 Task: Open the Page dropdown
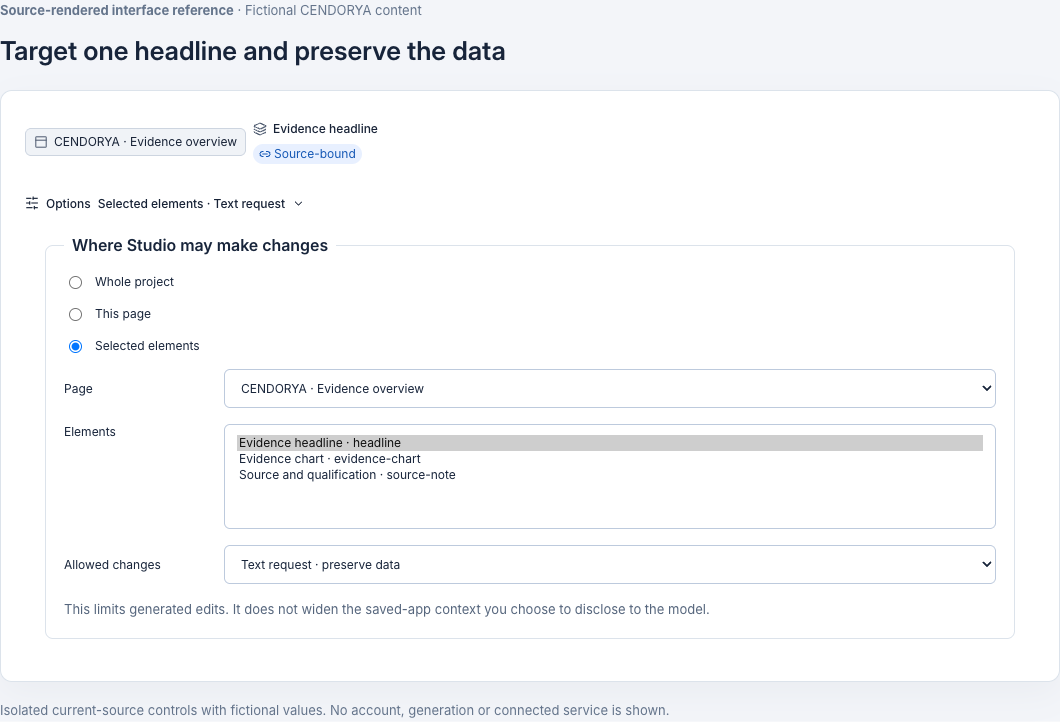[610, 389]
